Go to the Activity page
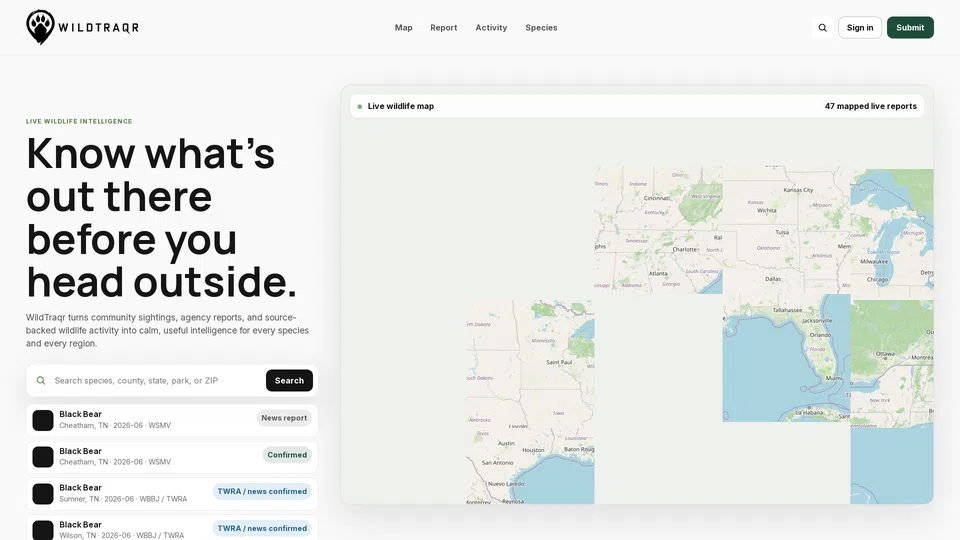The width and height of the screenshot is (960, 540). coord(491,28)
